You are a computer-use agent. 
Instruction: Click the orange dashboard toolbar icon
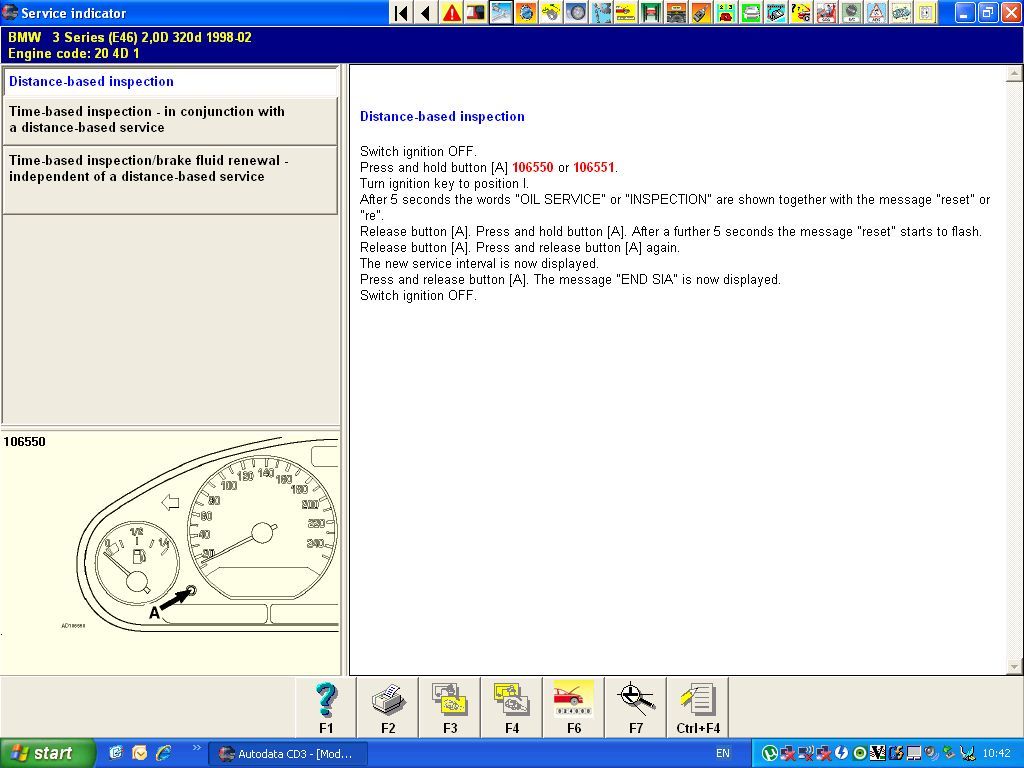coord(676,12)
